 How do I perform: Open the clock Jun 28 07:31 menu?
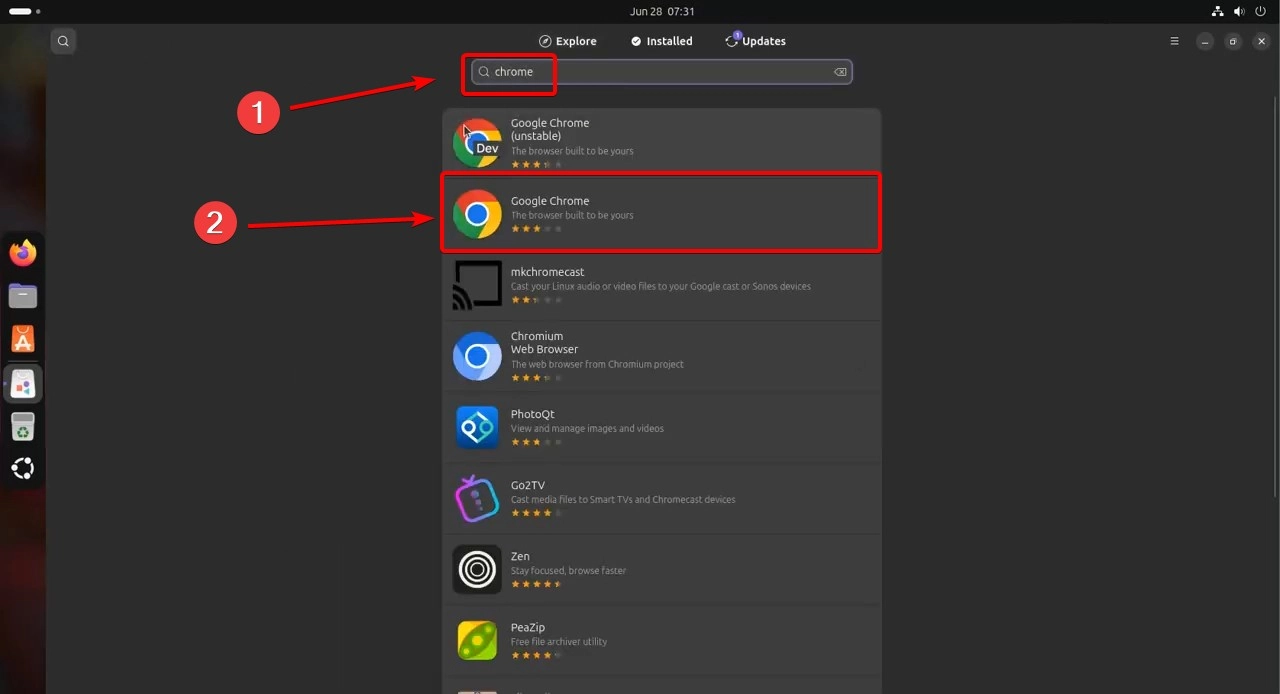tap(662, 11)
